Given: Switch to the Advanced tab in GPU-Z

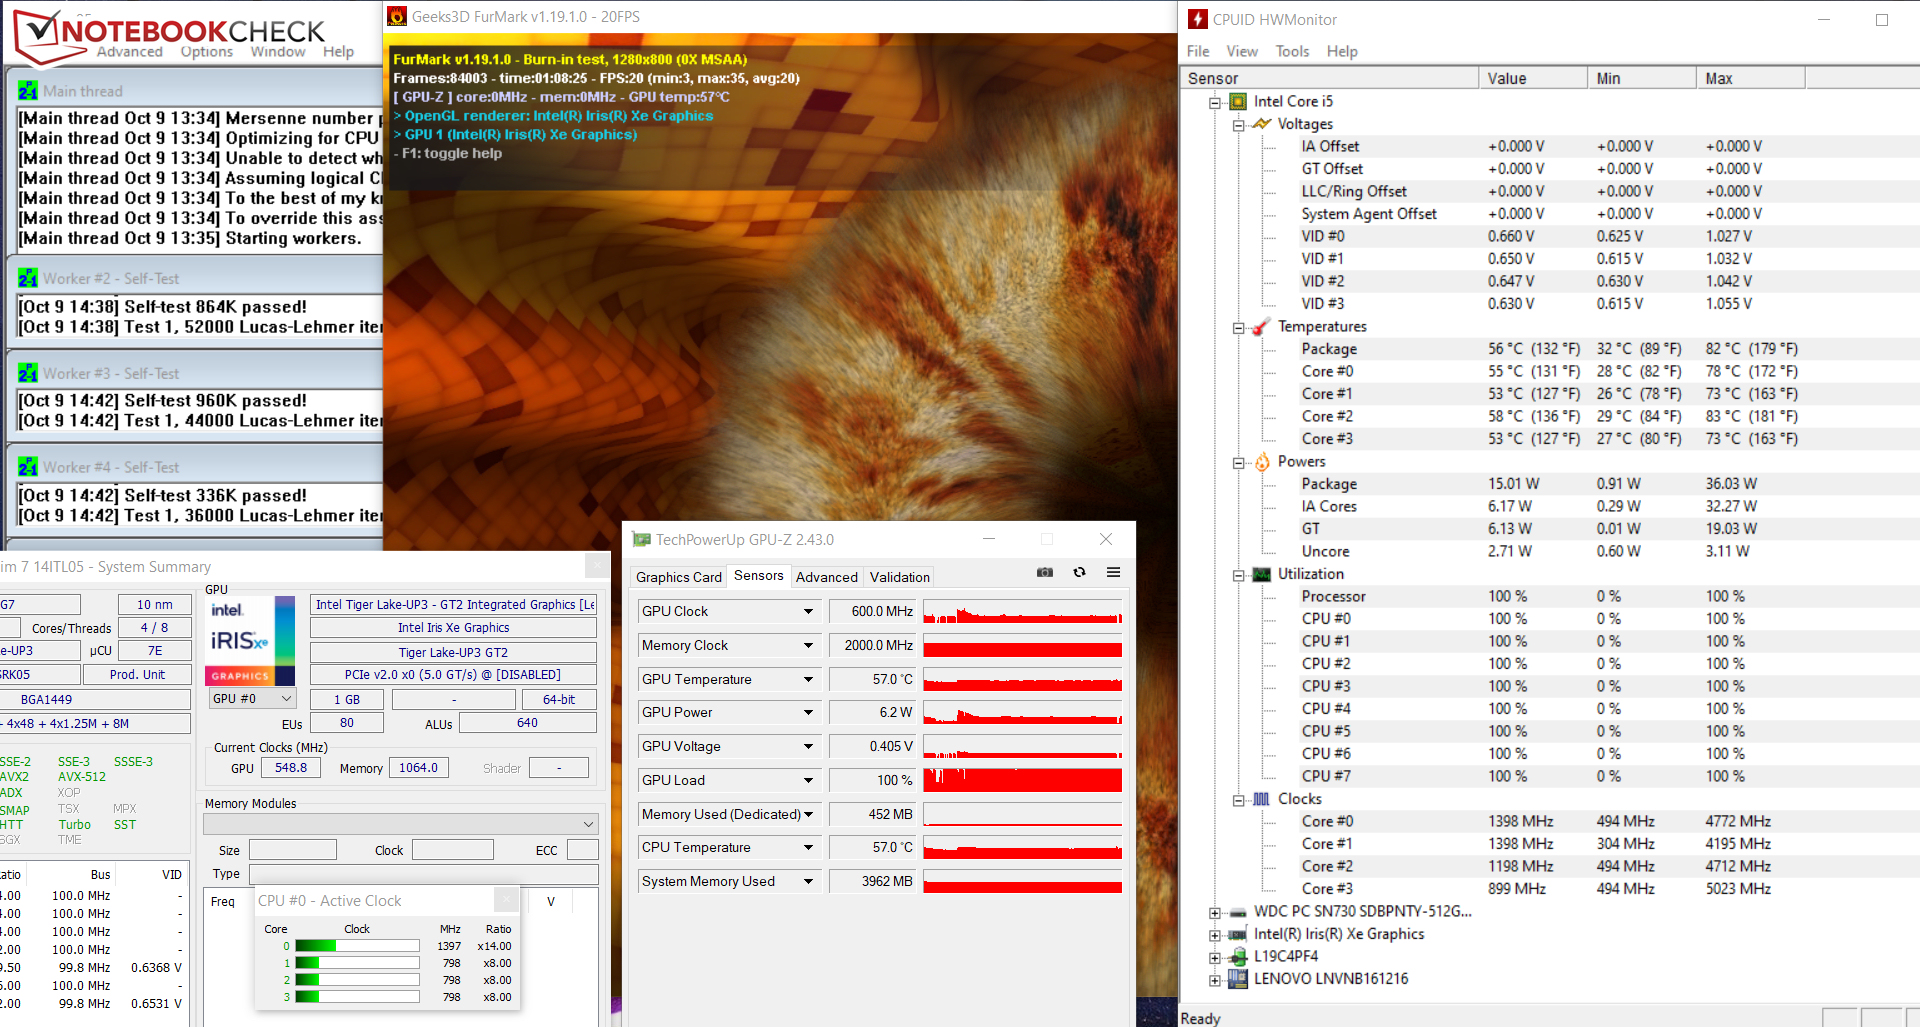Looking at the screenshot, I should pos(827,577).
